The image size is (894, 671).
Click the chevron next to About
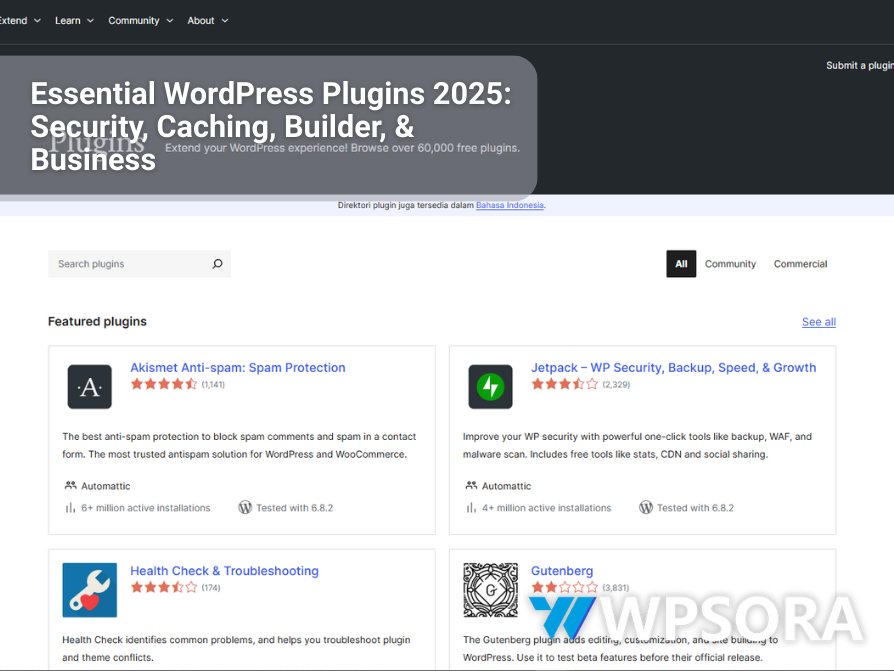point(225,21)
